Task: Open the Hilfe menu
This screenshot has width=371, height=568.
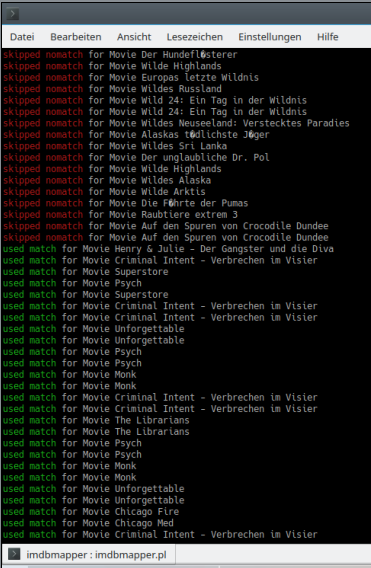Action: [328, 37]
